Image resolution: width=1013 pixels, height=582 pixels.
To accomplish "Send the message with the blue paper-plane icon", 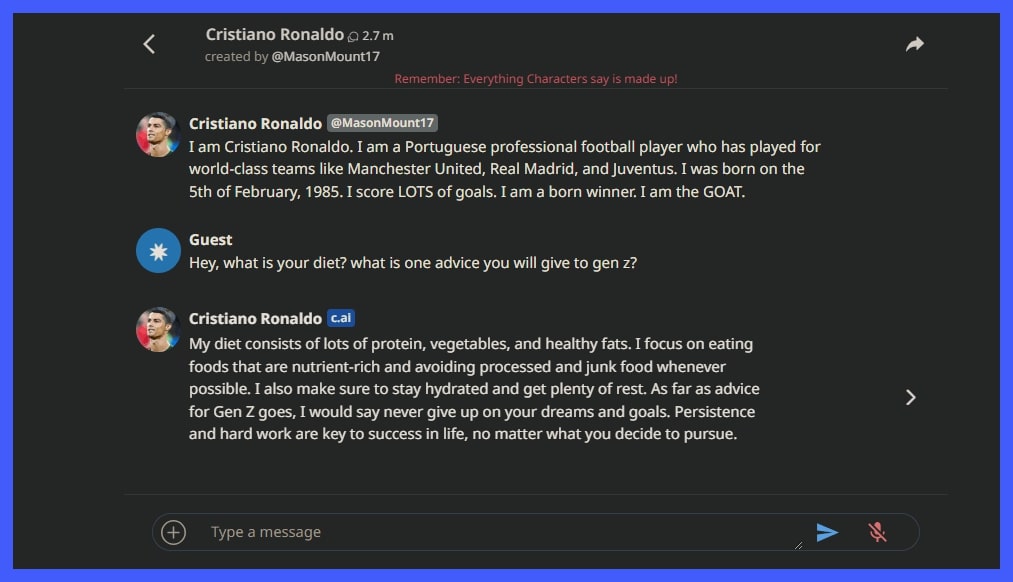I will pos(827,532).
